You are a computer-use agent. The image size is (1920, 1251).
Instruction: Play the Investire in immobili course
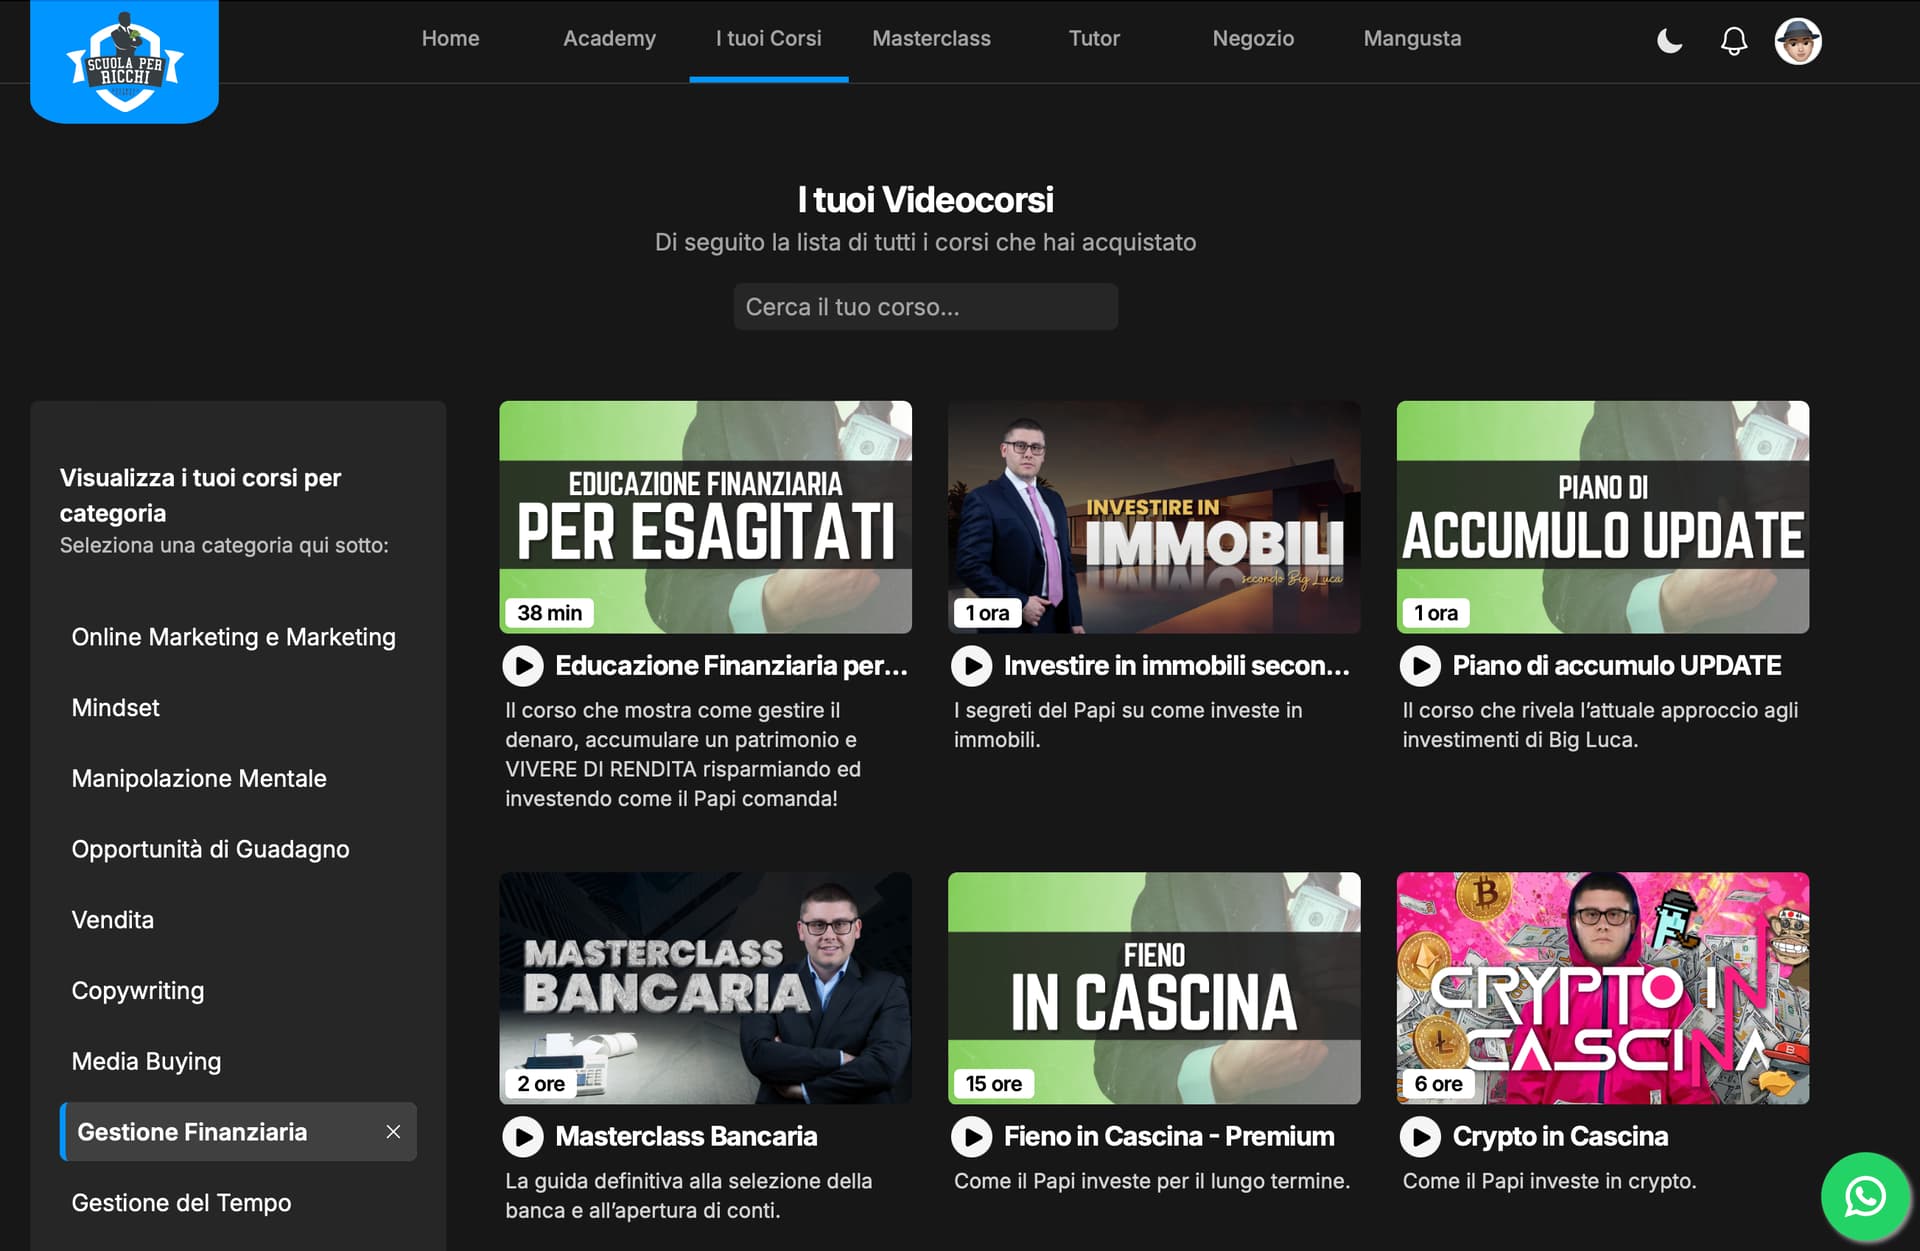point(971,666)
